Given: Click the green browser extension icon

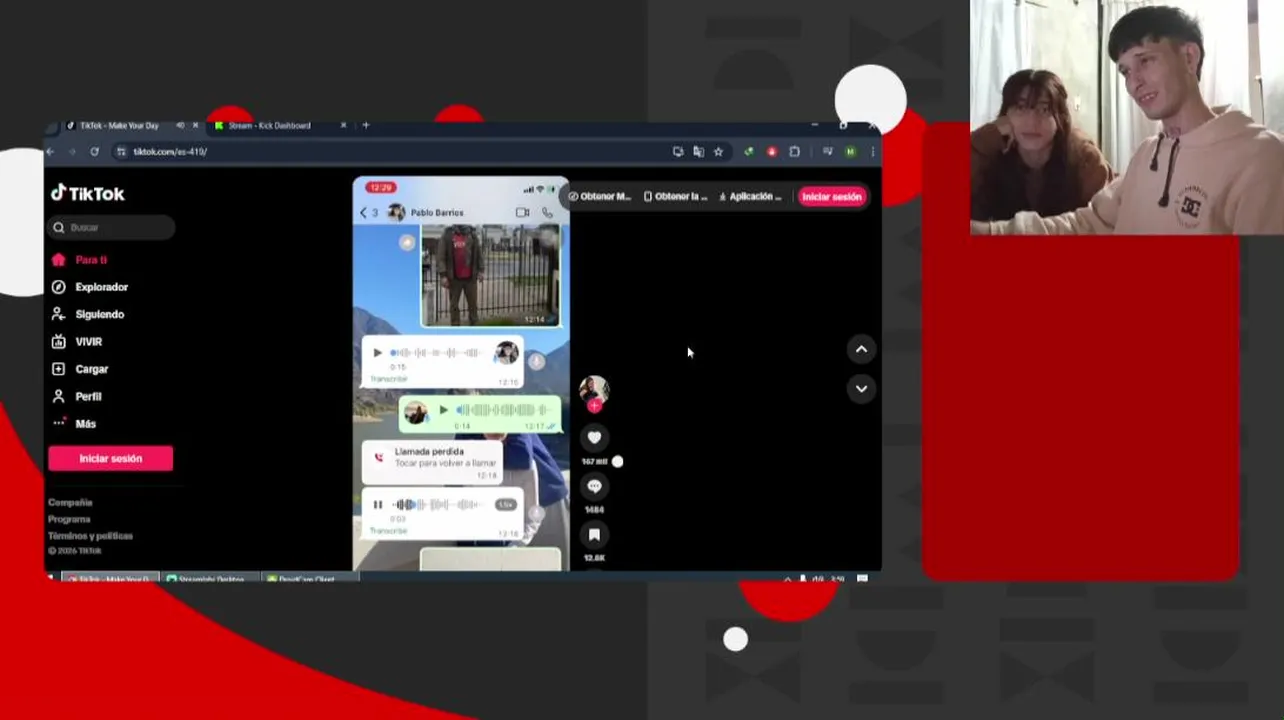Looking at the screenshot, I should pyautogui.click(x=748, y=152).
